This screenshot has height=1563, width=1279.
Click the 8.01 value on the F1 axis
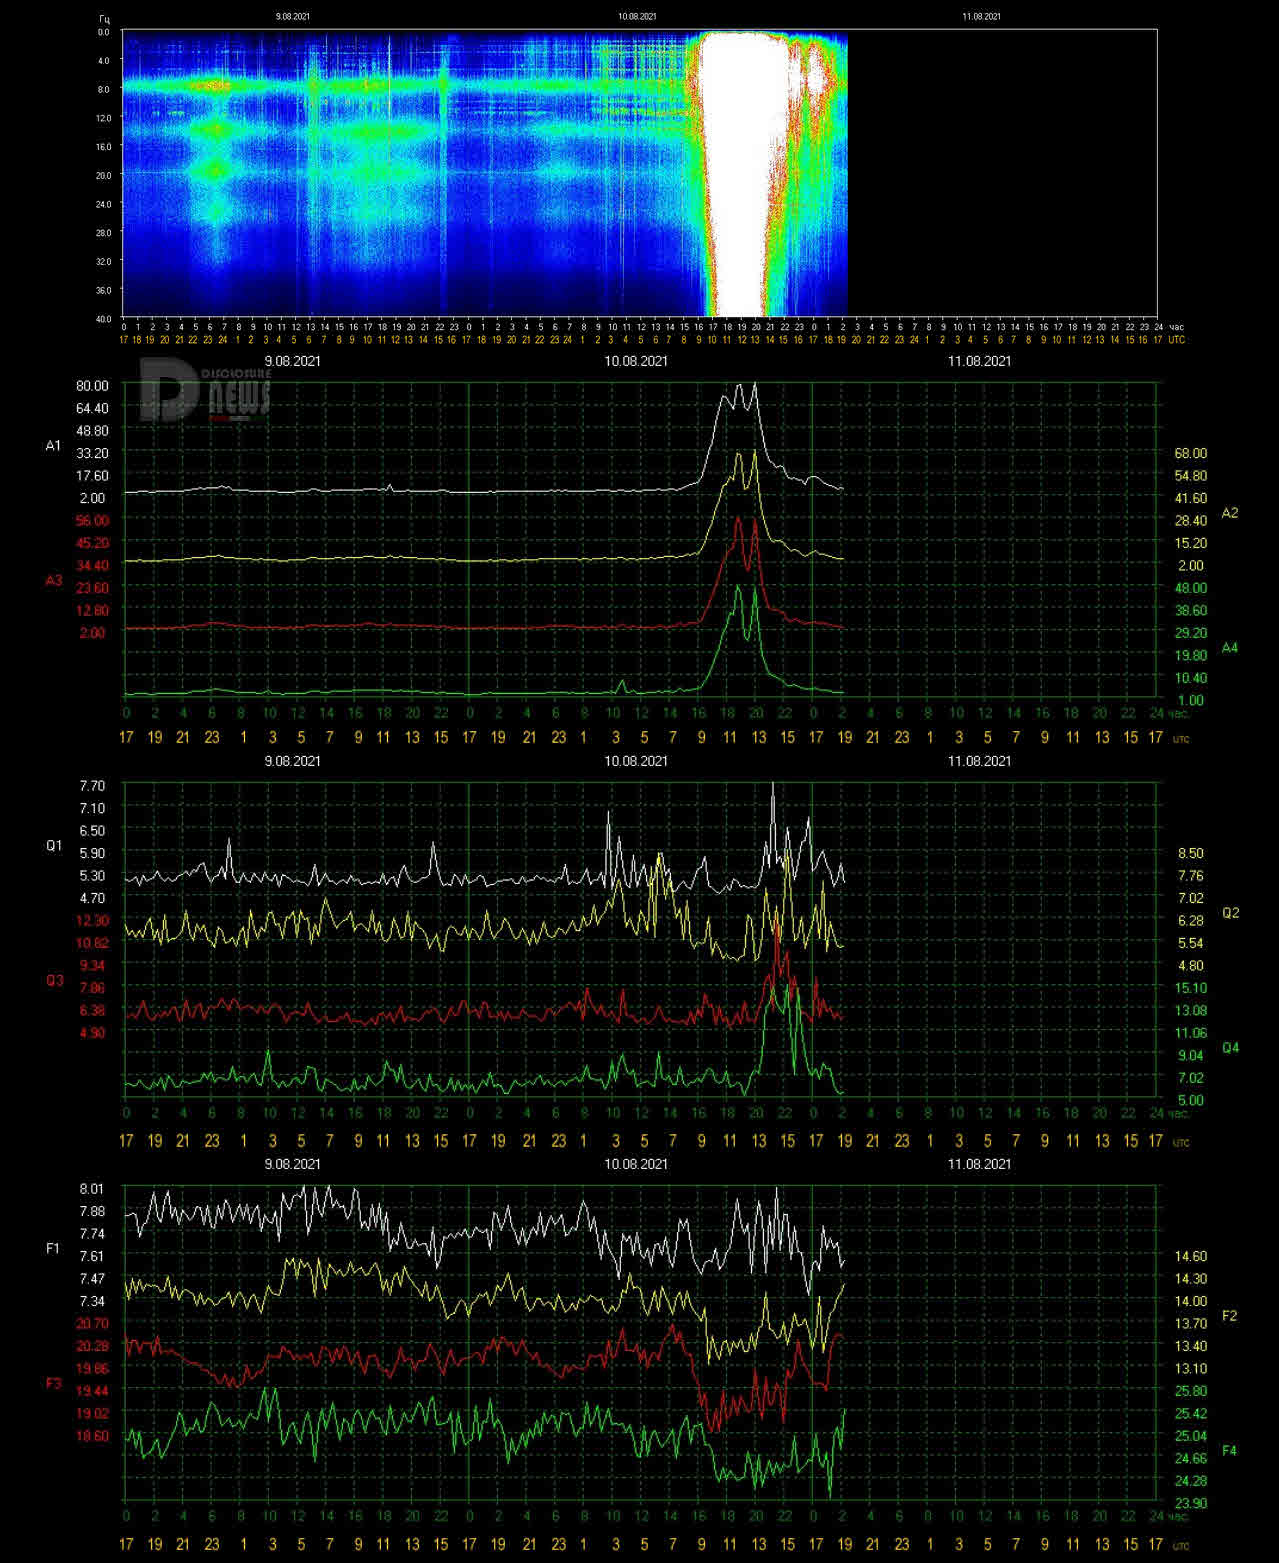pos(92,1188)
